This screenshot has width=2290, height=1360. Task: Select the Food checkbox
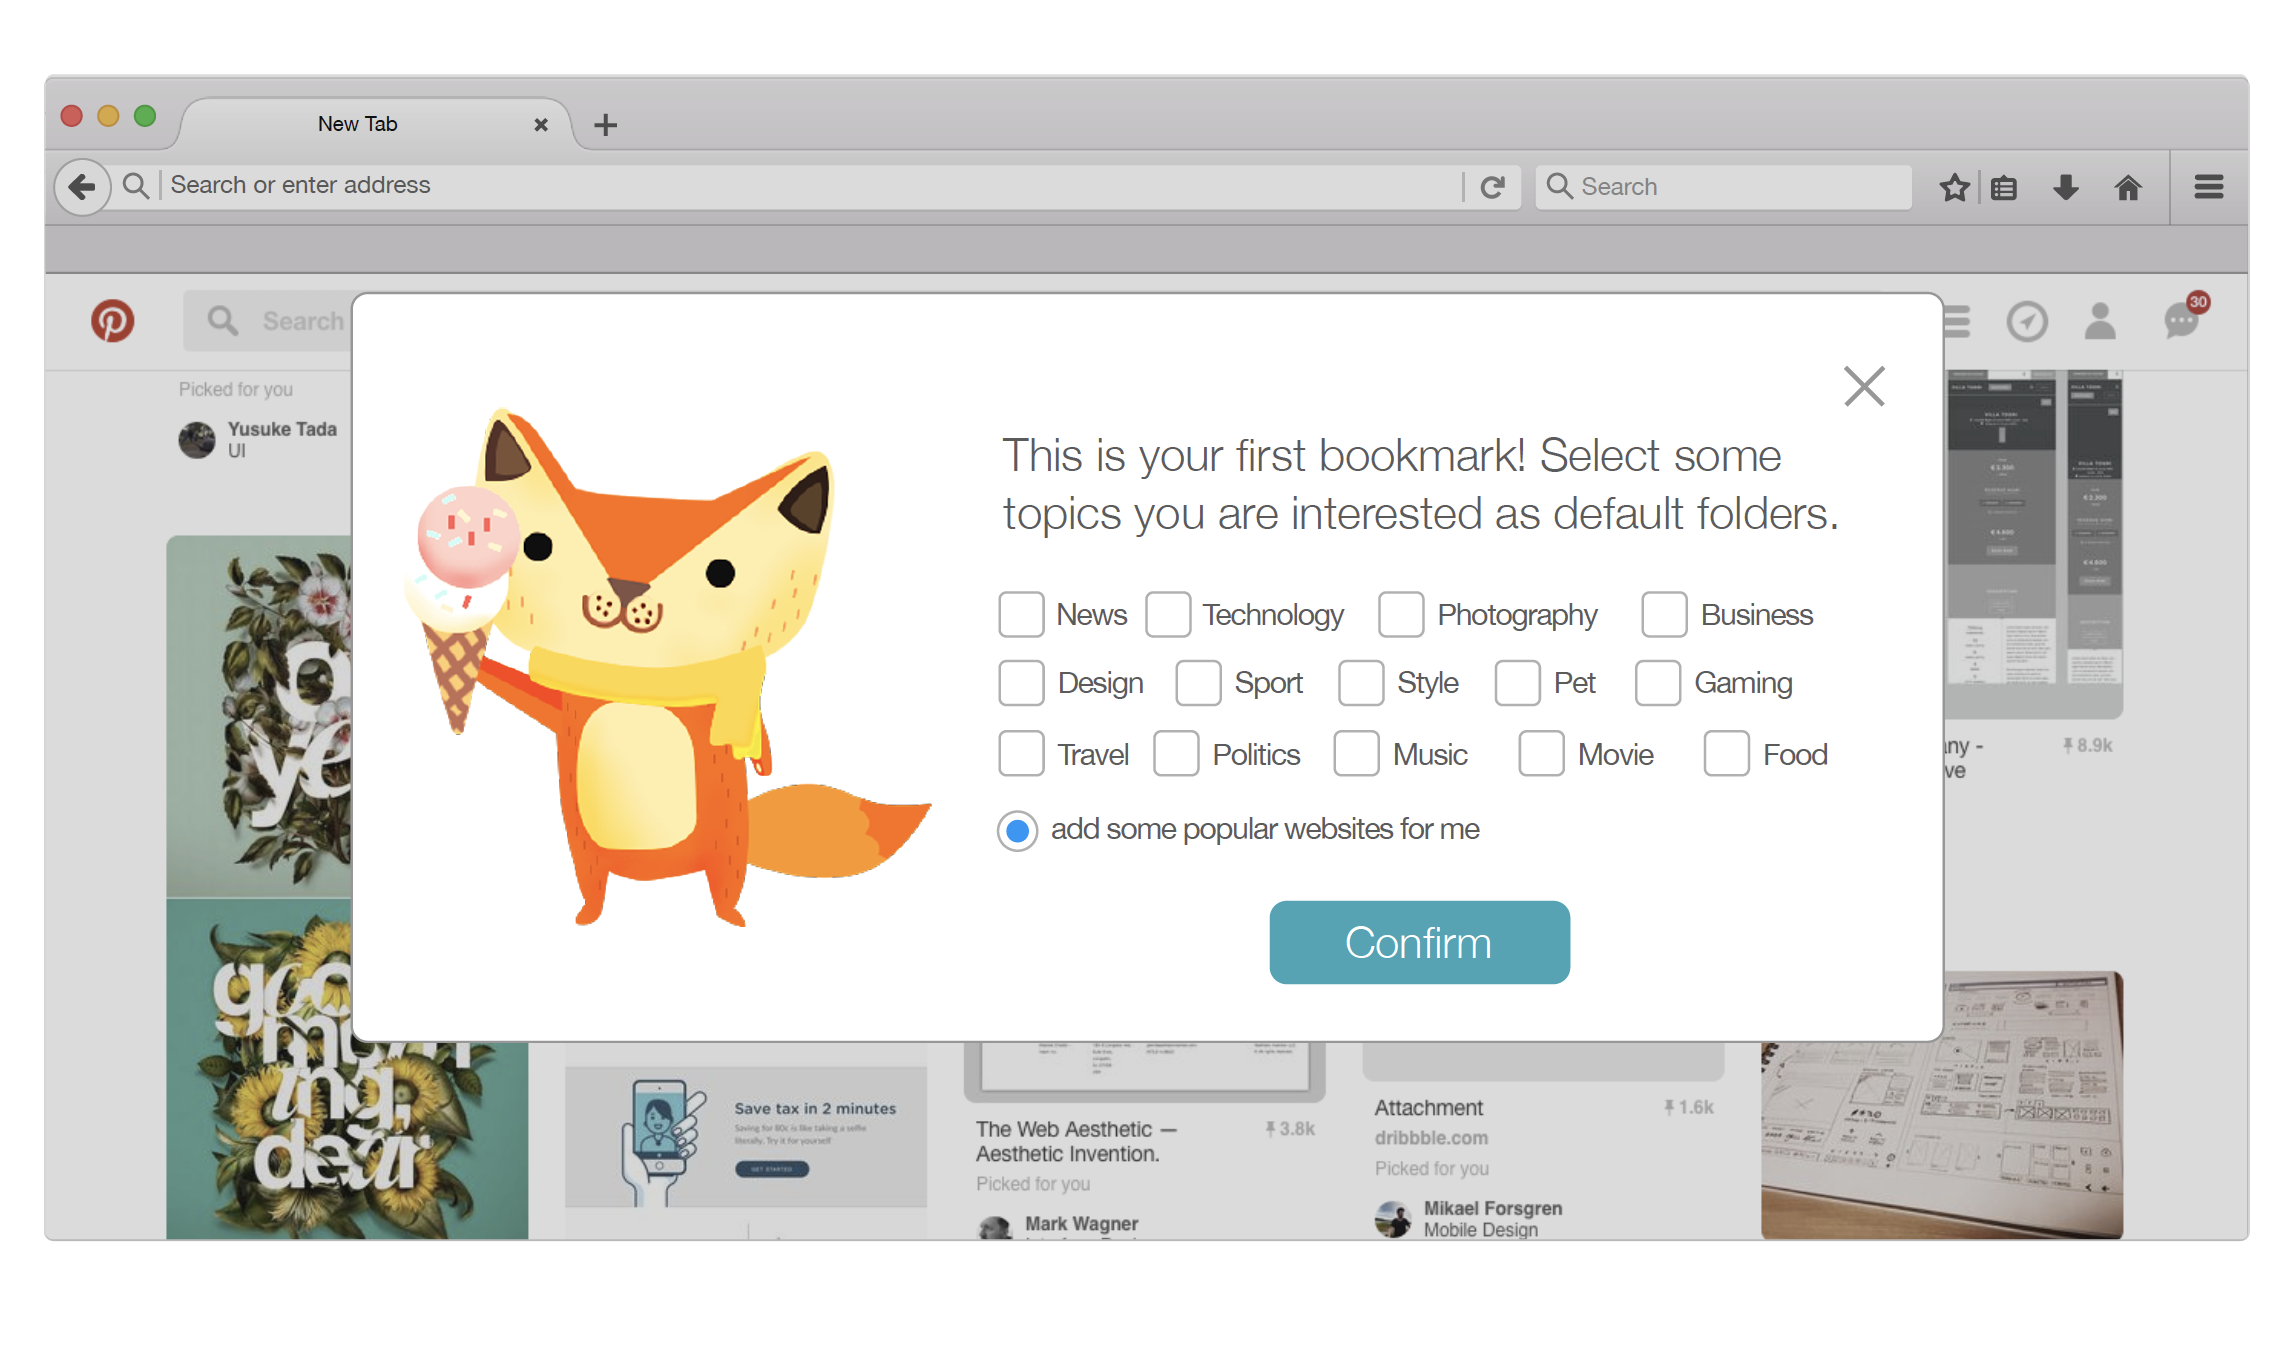click(x=1726, y=754)
